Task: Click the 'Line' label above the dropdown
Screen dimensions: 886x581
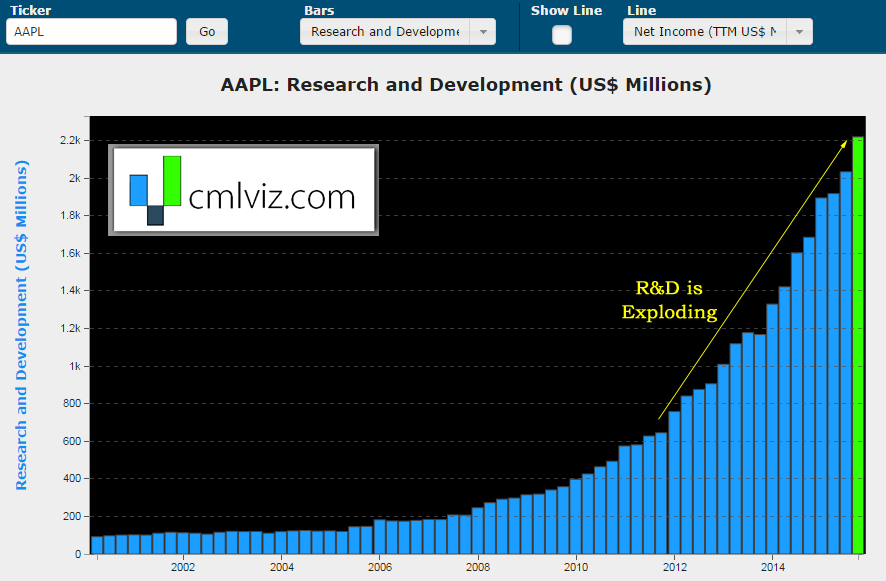Action: coord(641,10)
